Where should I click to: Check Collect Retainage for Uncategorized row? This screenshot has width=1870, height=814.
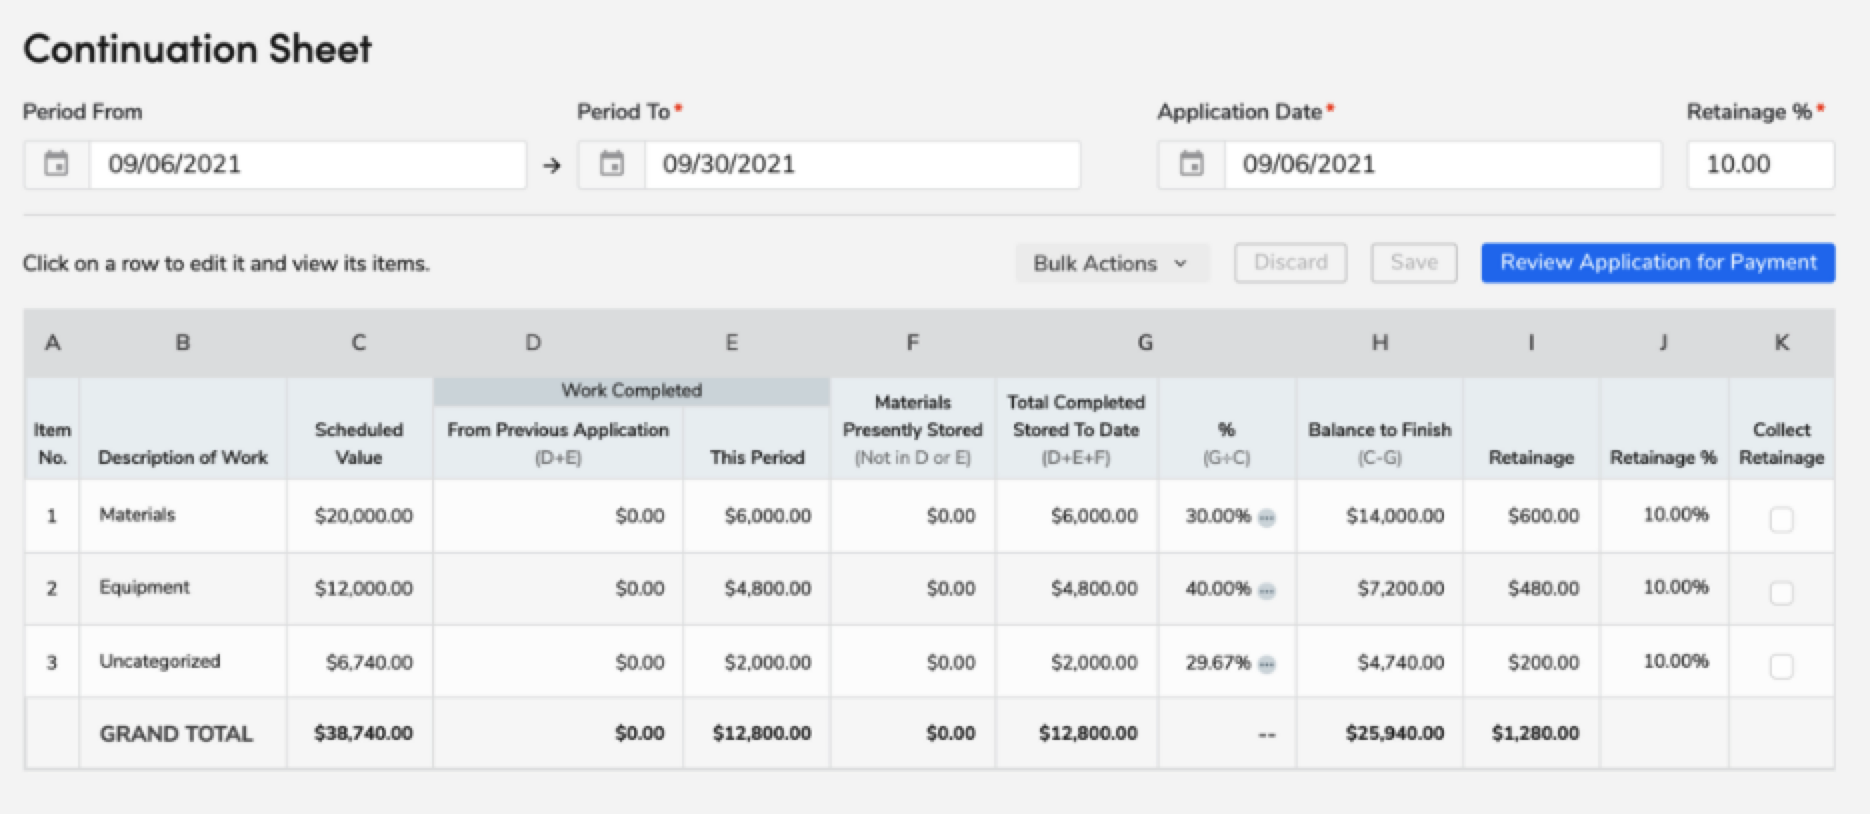click(1781, 666)
